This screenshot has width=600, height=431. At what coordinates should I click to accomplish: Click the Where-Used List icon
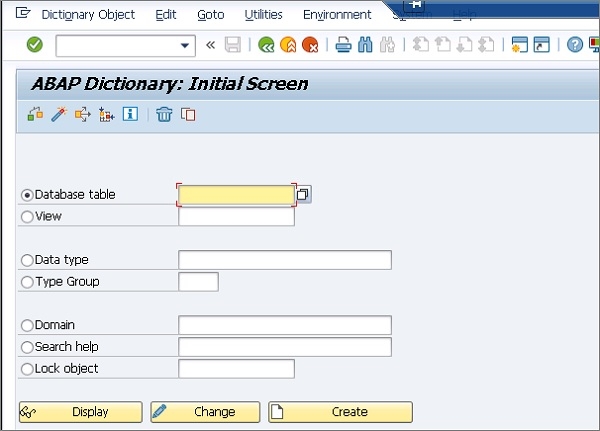(x=83, y=114)
